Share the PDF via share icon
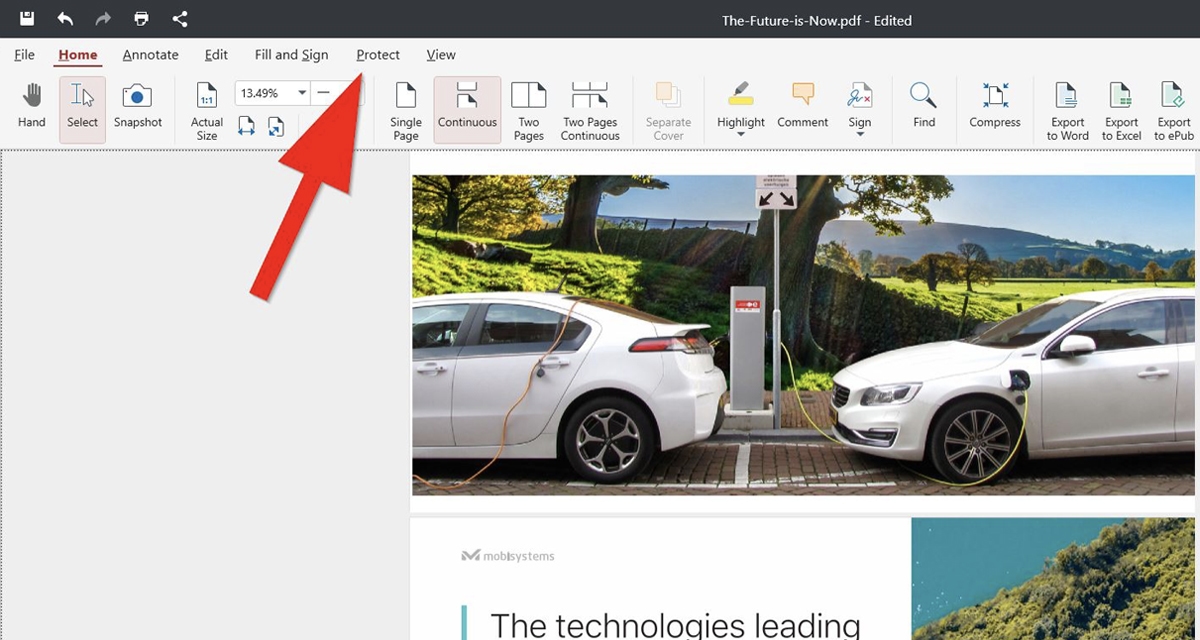Viewport: 1200px width, 640px height. 180,19
